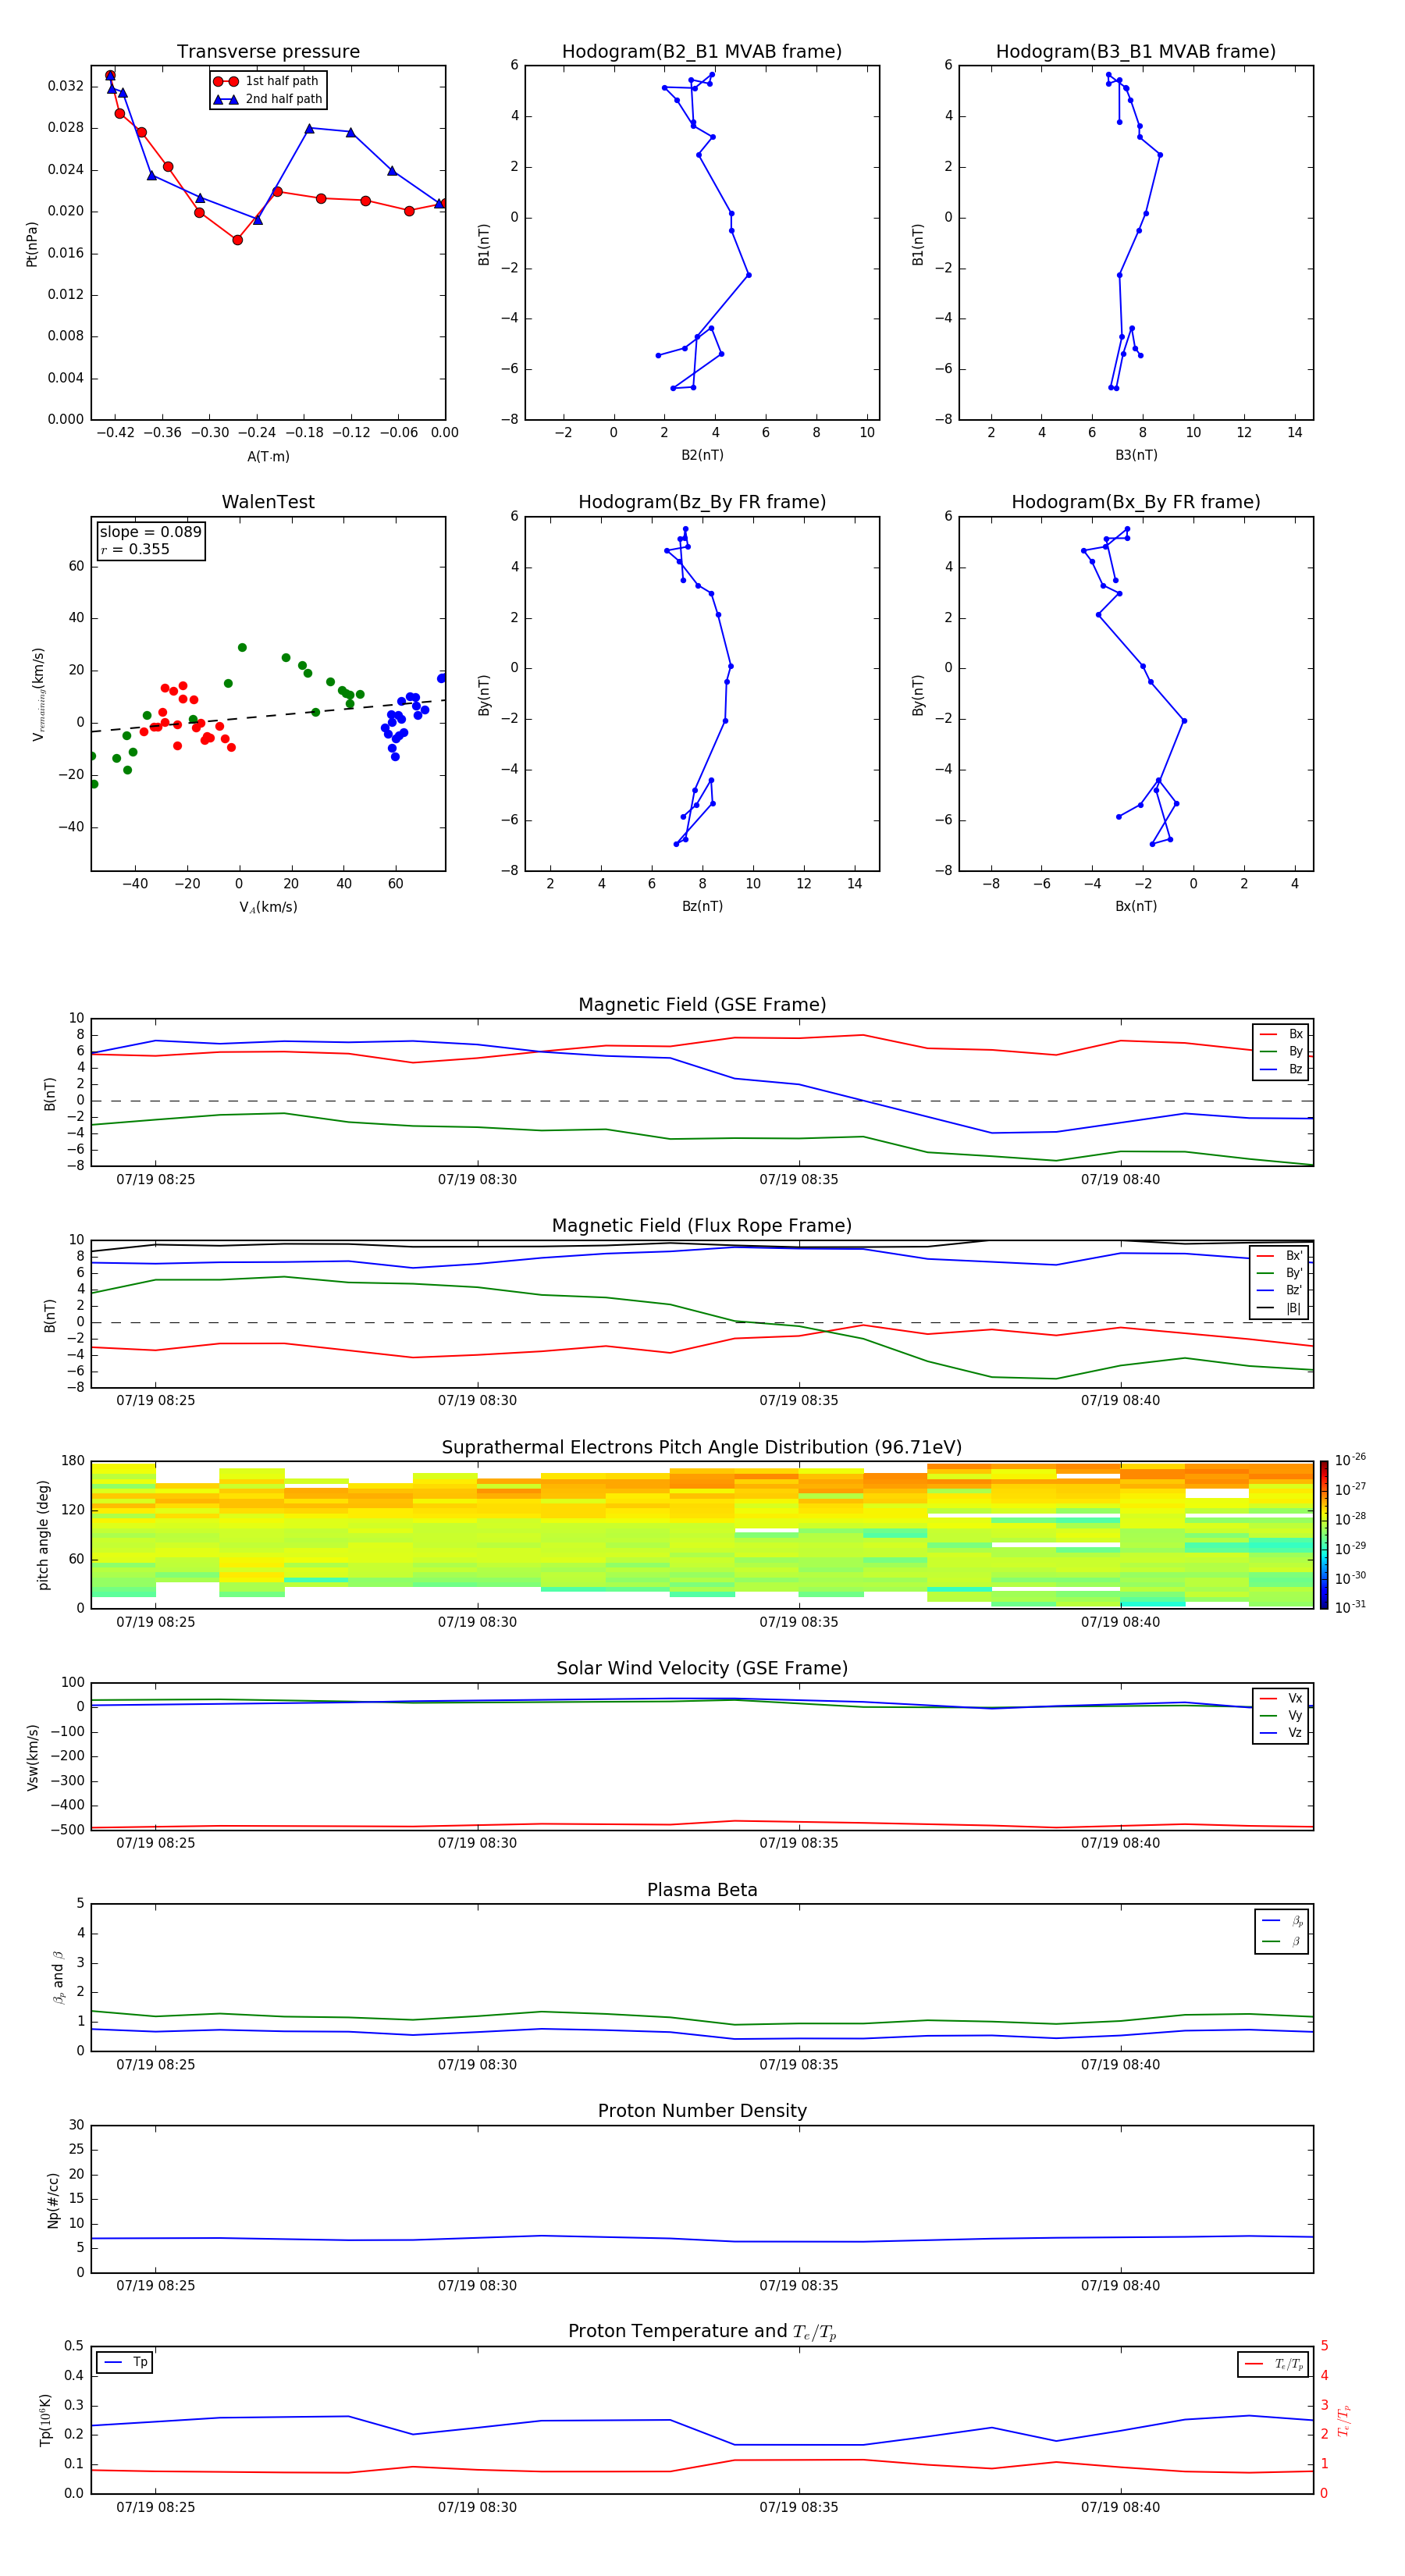
Task: Click the 'Vx' velocity legend entry
Action: click(1281, 1698)
